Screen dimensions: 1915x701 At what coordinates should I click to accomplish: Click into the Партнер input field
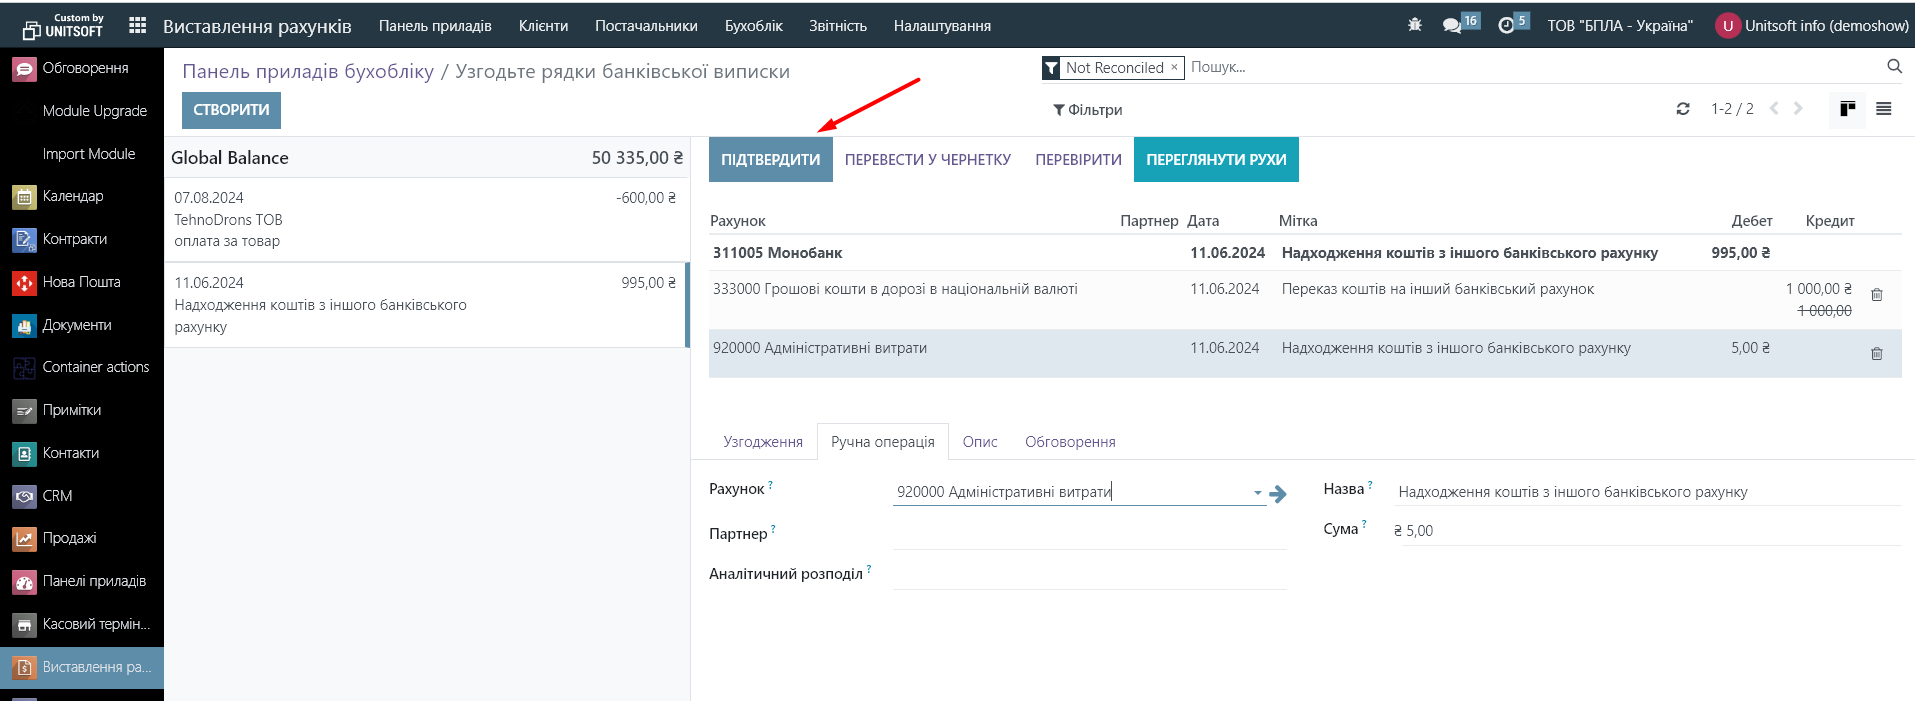(1088, 535)
